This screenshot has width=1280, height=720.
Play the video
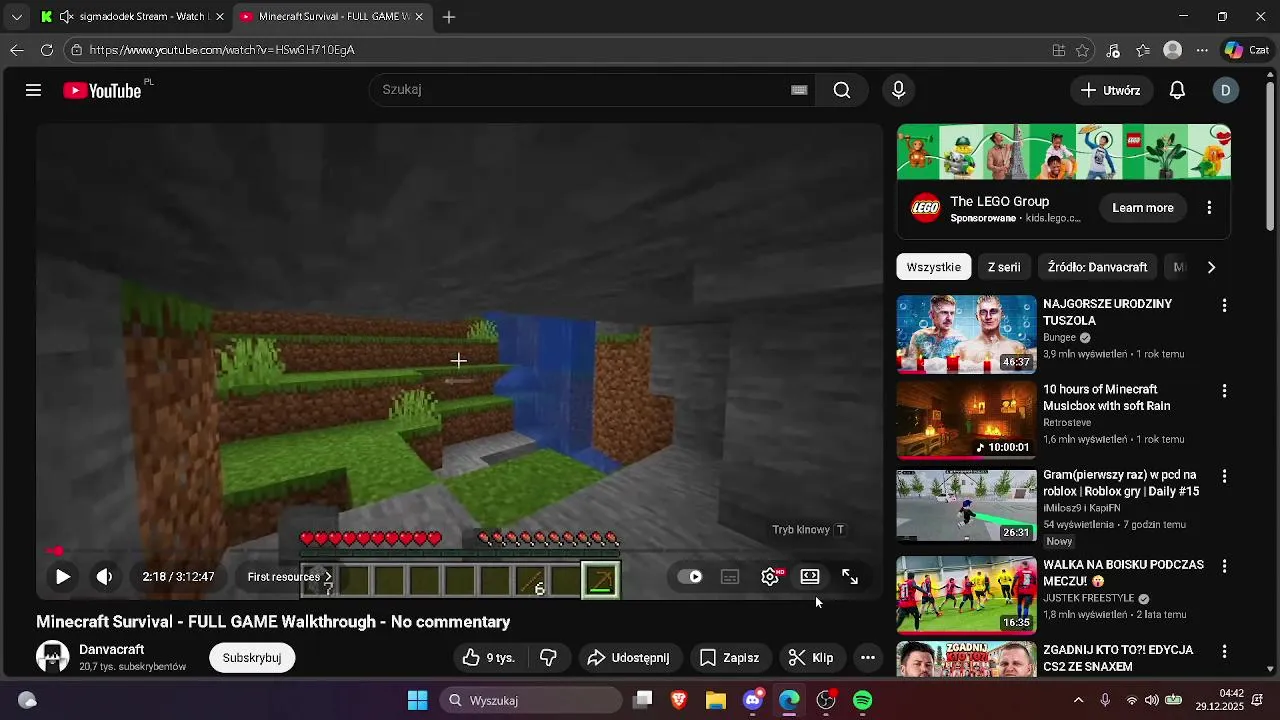62,577
